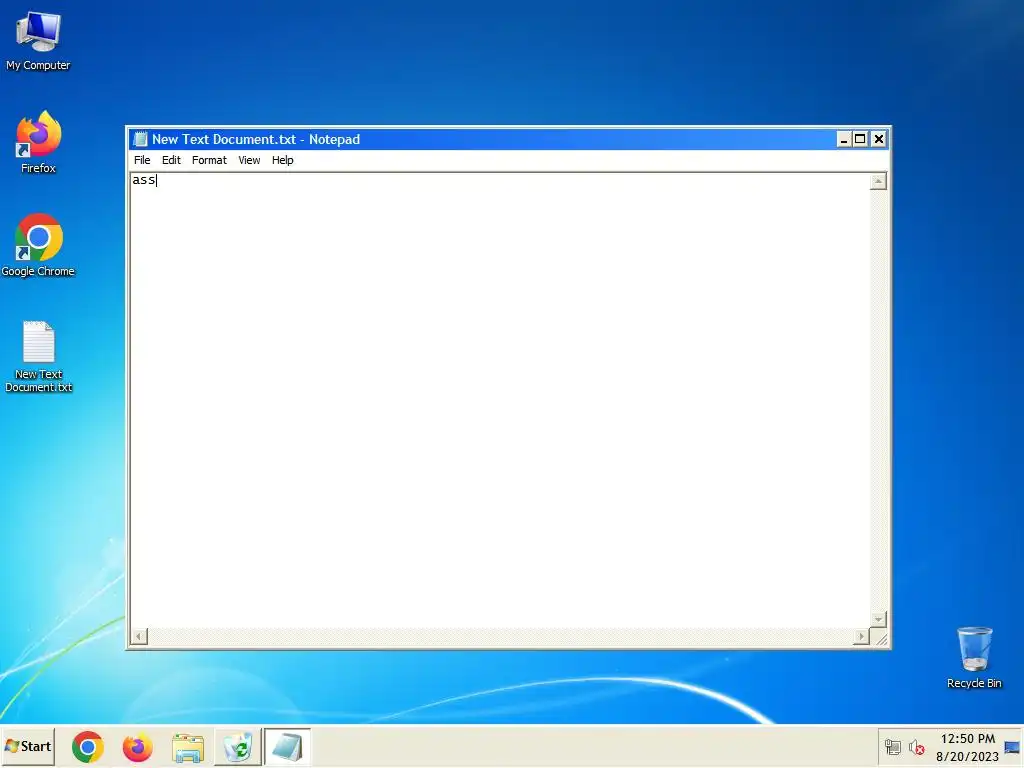1024x768 pixels.
Task: Click the muted volume tray icon
Action: (916, 747)
